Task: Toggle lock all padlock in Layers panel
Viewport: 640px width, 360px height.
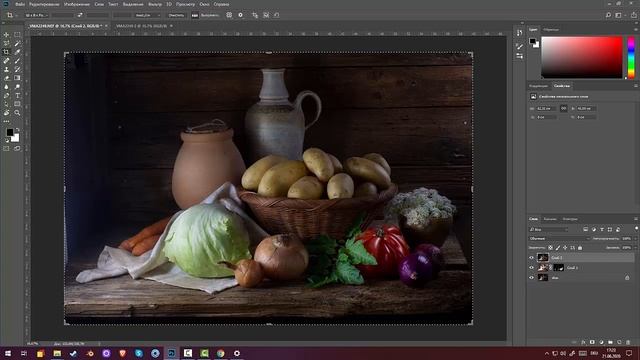Action: pos(580,248)
